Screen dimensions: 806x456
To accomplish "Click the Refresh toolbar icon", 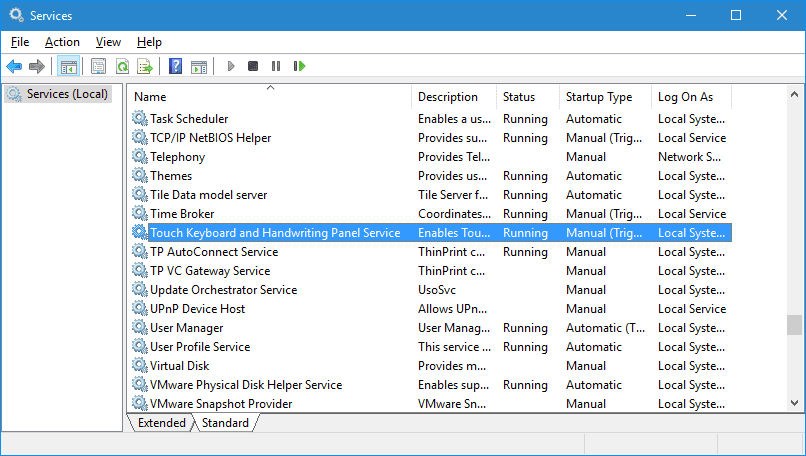I will [122, 66].
